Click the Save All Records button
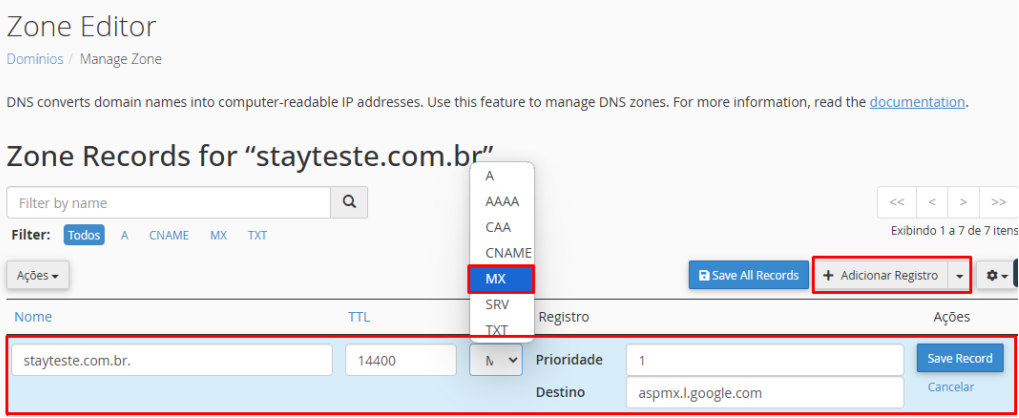Screen dimensions: 1019x418 (x=747, y=275)
